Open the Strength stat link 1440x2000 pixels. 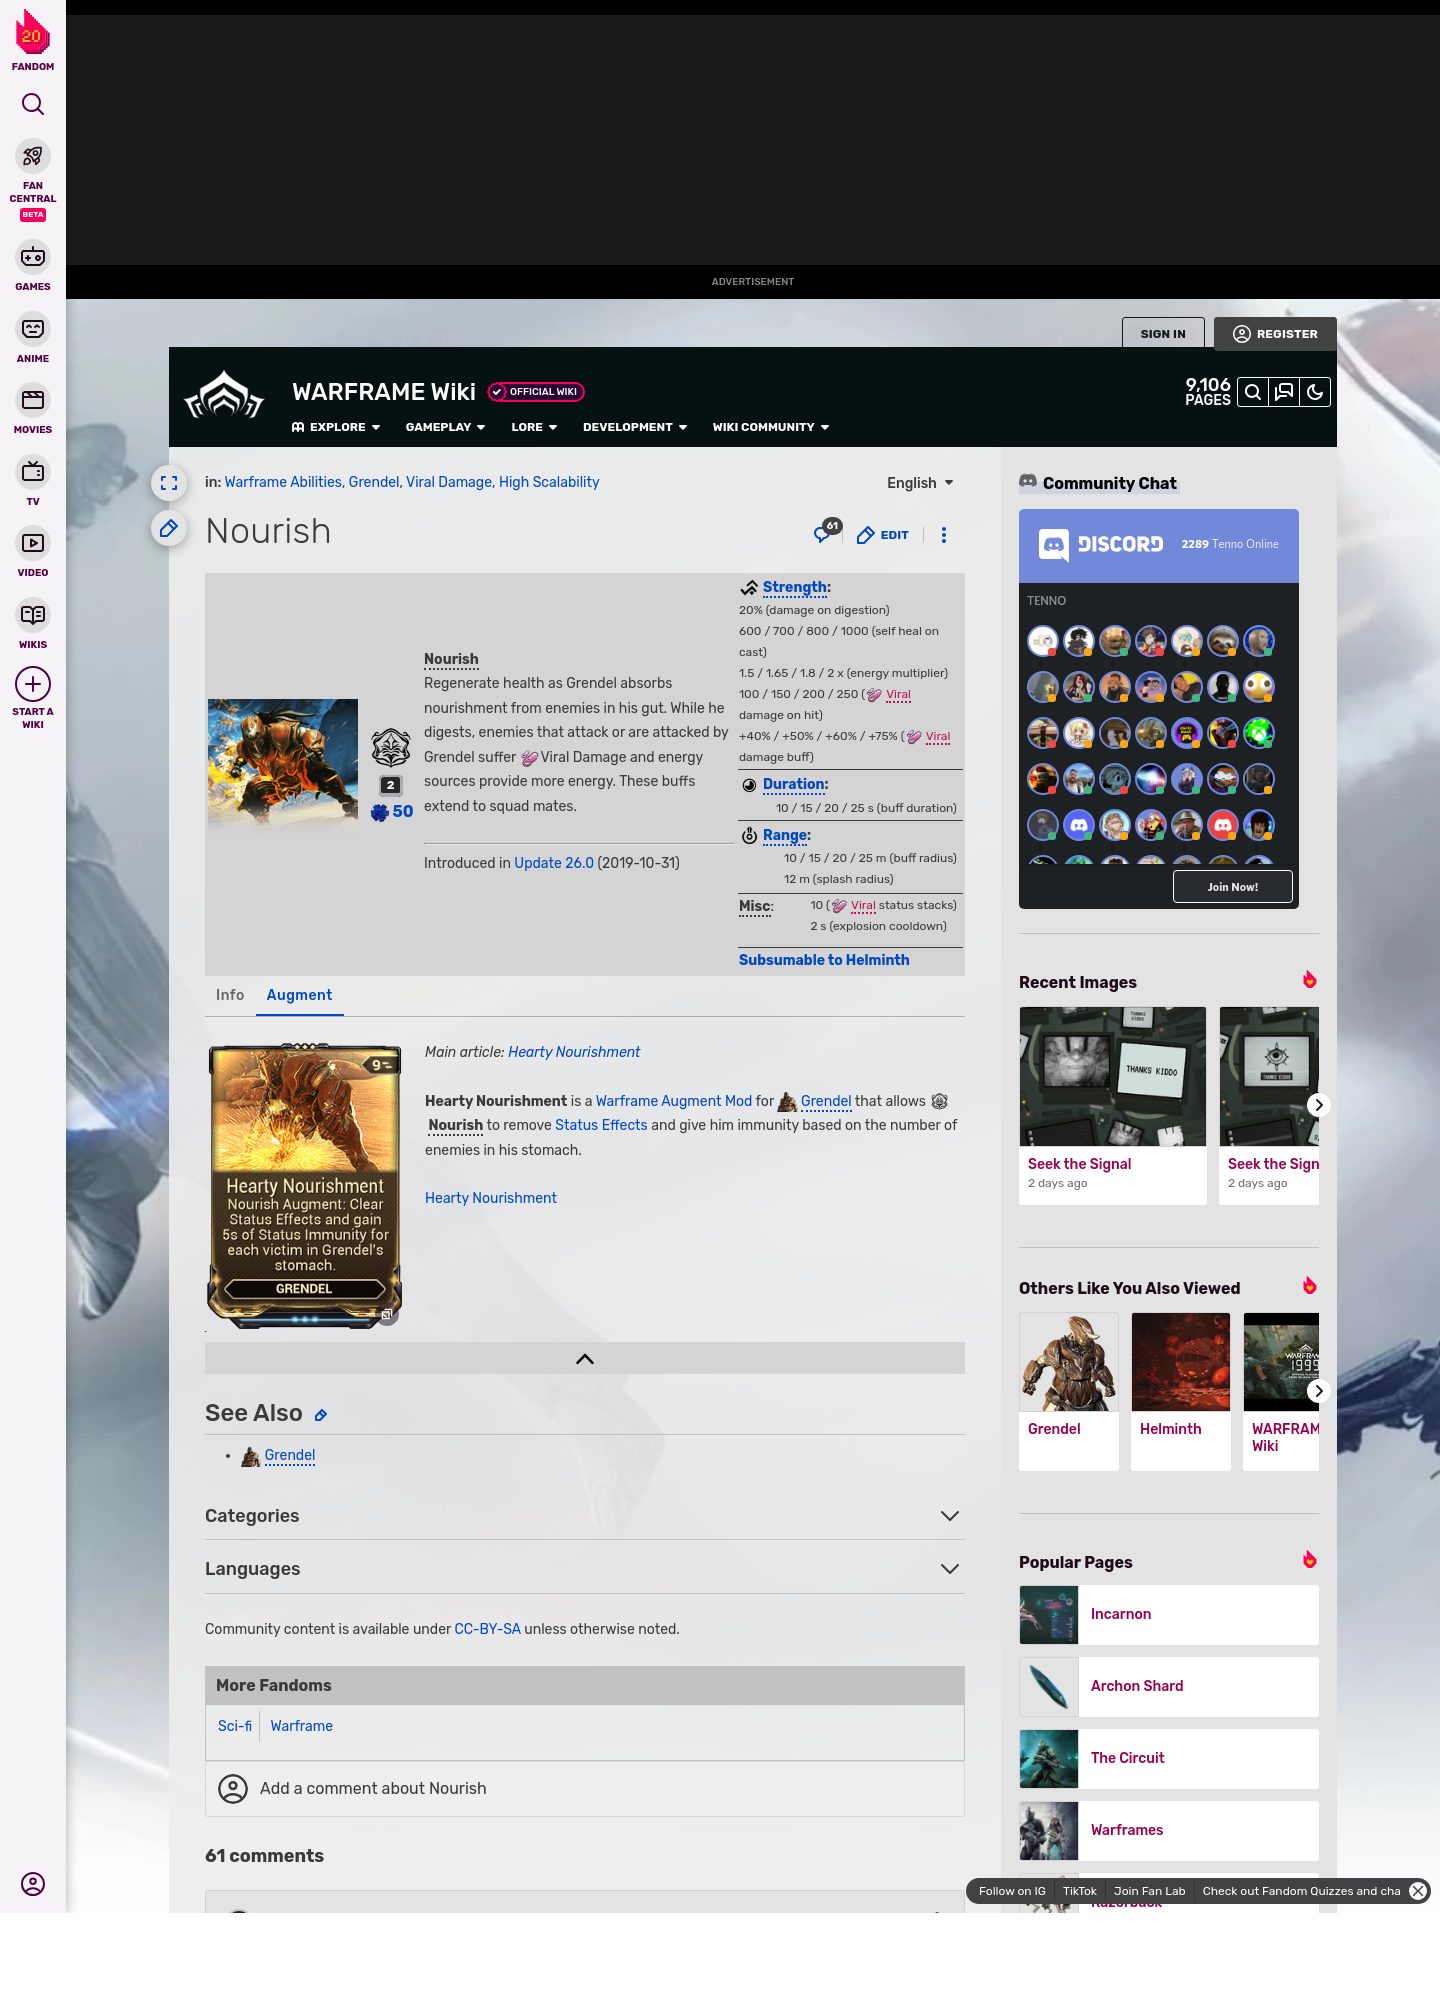(x=794, y=588)
